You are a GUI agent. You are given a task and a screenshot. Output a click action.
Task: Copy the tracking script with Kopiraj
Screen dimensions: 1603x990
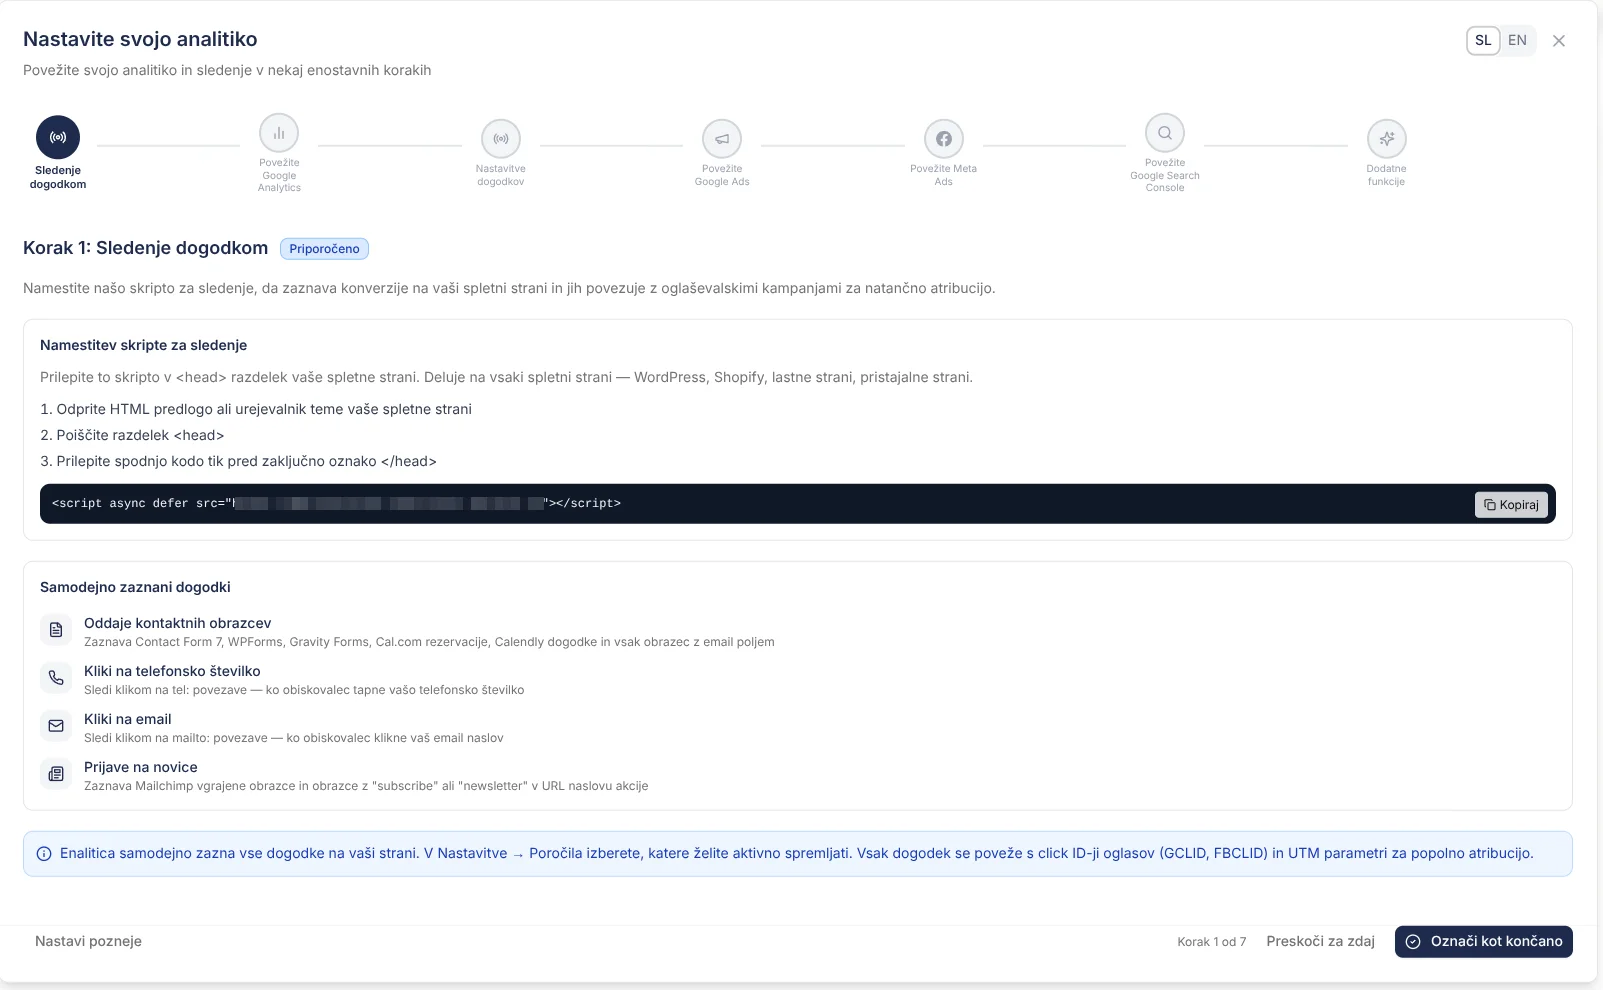click(x=1511, y=505)
